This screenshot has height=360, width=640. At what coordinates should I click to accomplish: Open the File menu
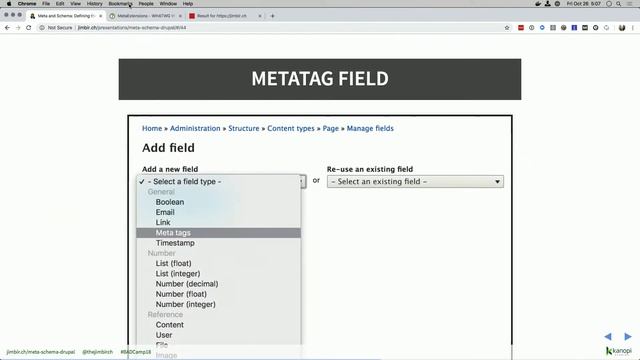click(46, 4)
